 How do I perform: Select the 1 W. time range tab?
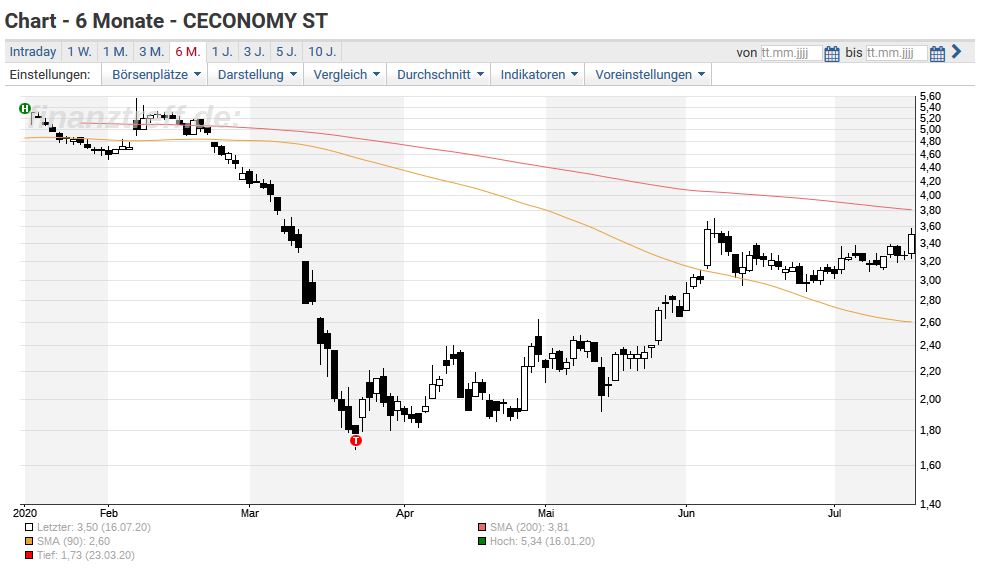pos(79,52)
